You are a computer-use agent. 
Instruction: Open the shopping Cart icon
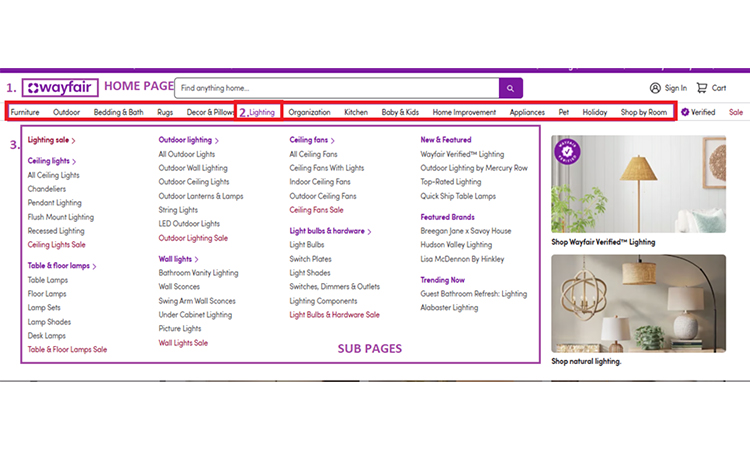(702, 88)
